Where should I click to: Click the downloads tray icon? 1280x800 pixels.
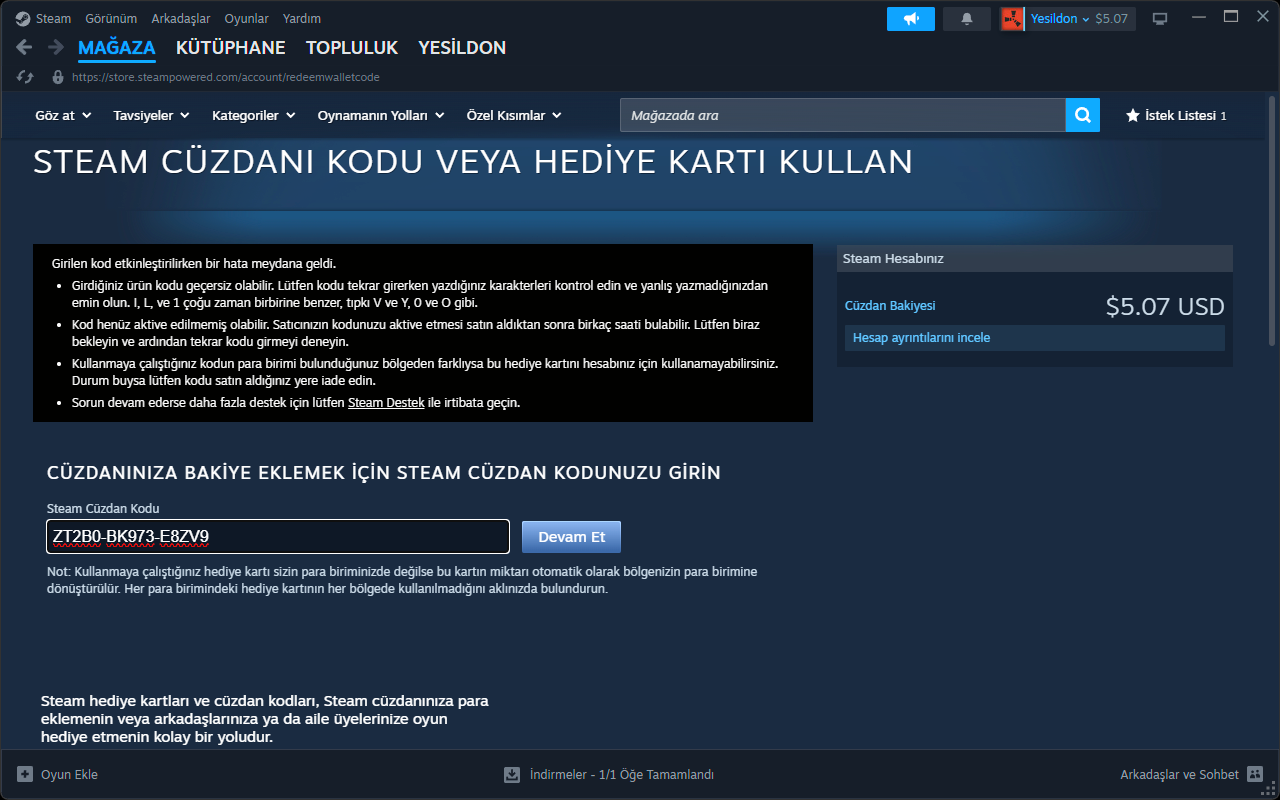tap(512, 774)
